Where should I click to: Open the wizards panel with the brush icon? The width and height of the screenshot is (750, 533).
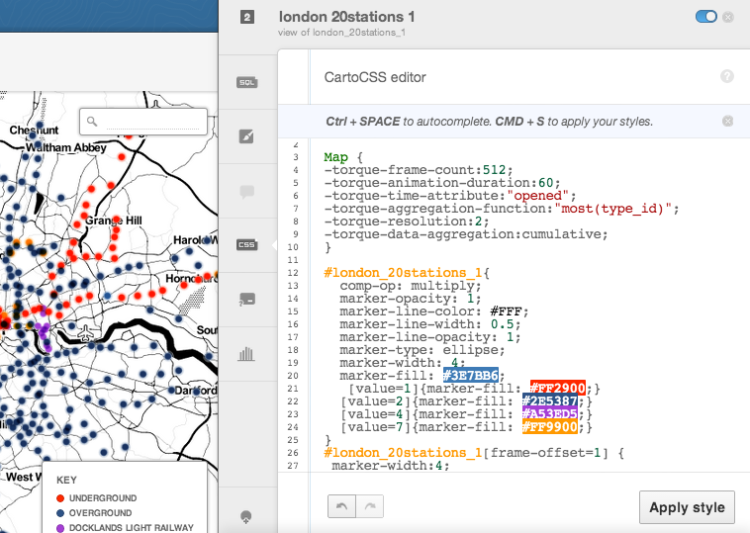tap(247, 136)
